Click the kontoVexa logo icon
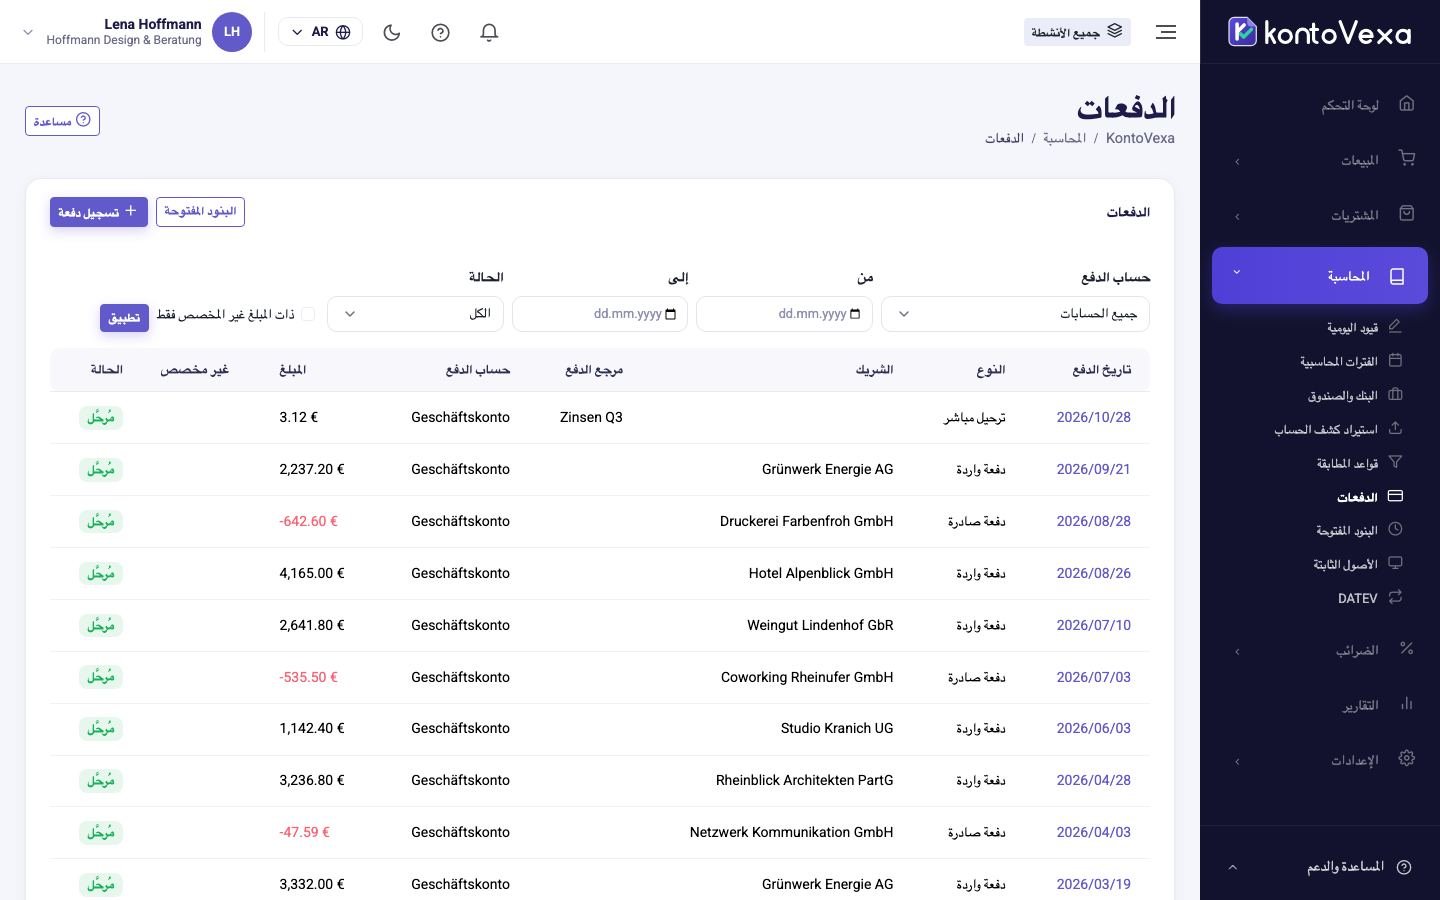Screen dimensions: 1440x900 [1242, 32]
